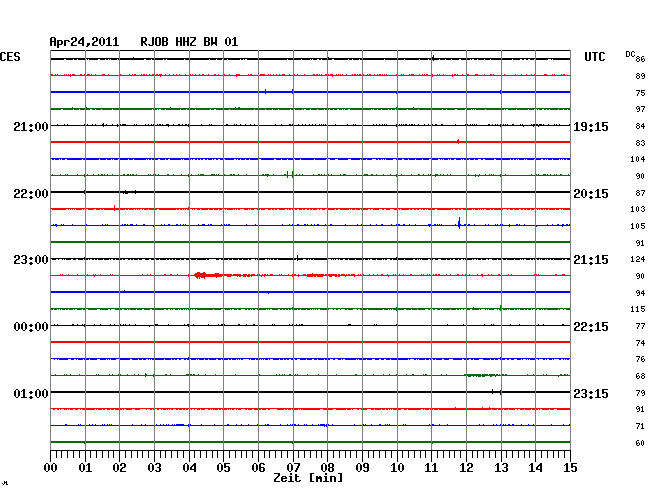Select the 01:00 CES time label
The width and height of the screenshot is (650, 494).
click(x=31, y=393)
